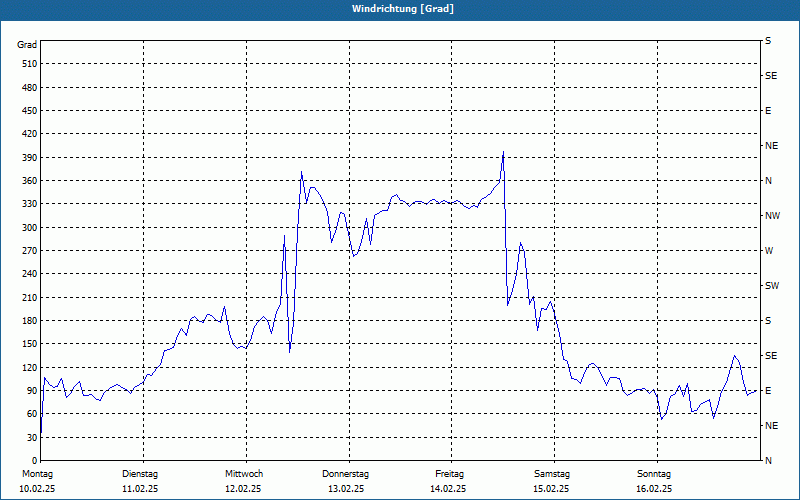Click the 'W' compass label on the right axis

769,251
